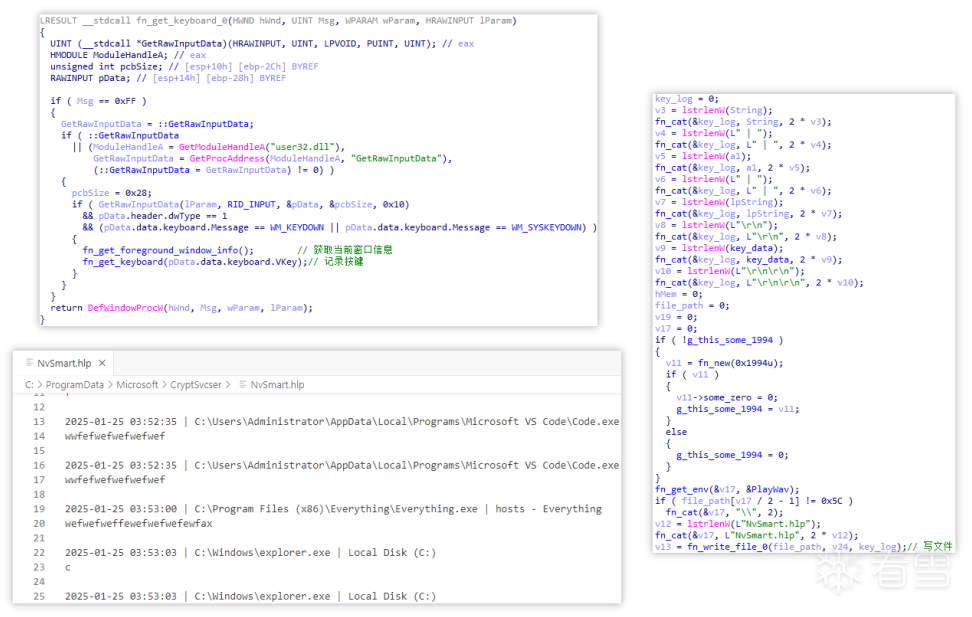The width and height of the screenshot is (972, 617).
Task: Click line number 19 in the gutter
Action: point(39,509)
